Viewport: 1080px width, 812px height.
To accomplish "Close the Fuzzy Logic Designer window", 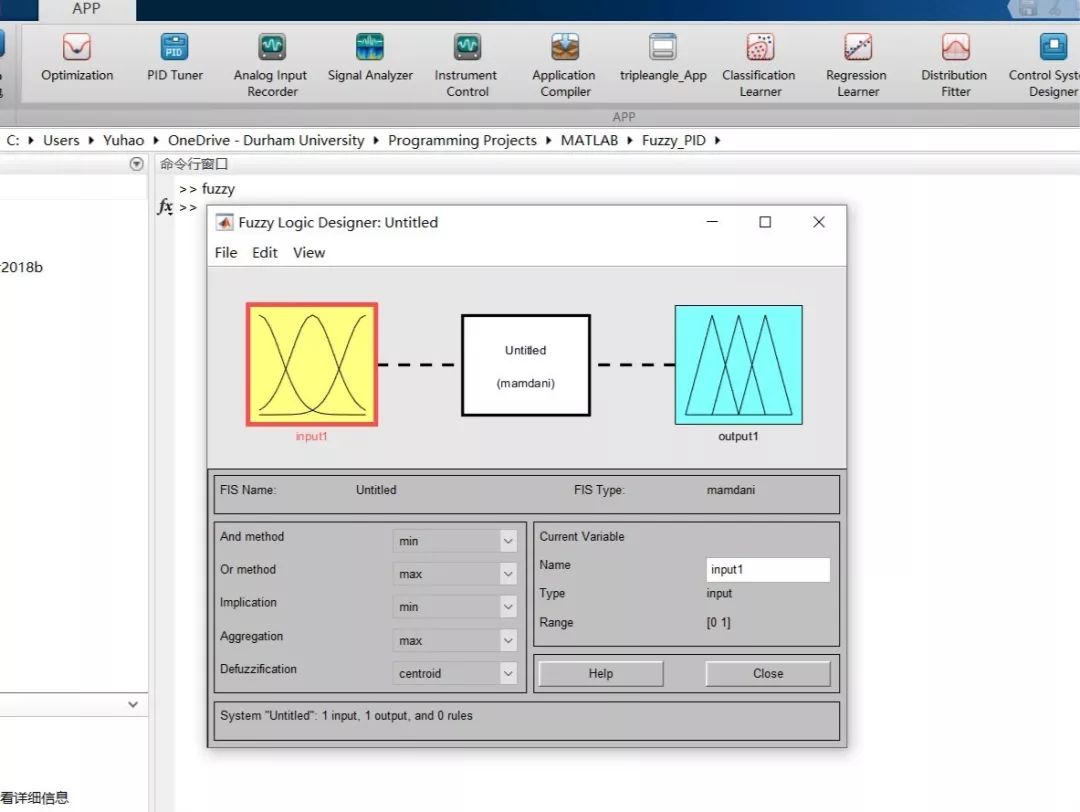I will tap(818, 222).
